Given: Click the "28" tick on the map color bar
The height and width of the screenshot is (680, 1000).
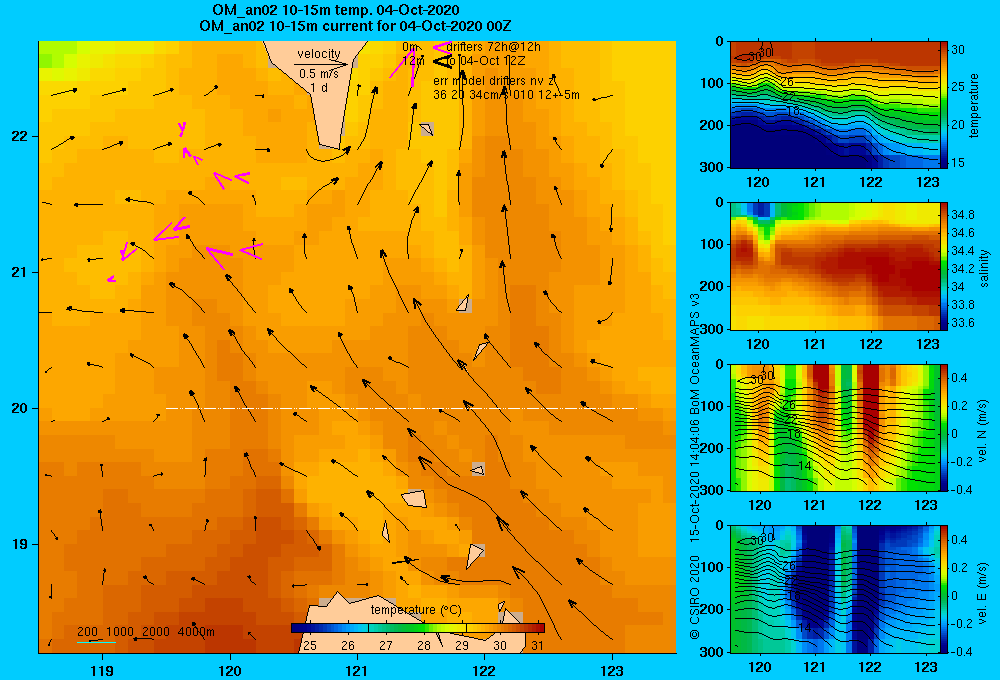Looking at the screenshot, I should point(424,646).
